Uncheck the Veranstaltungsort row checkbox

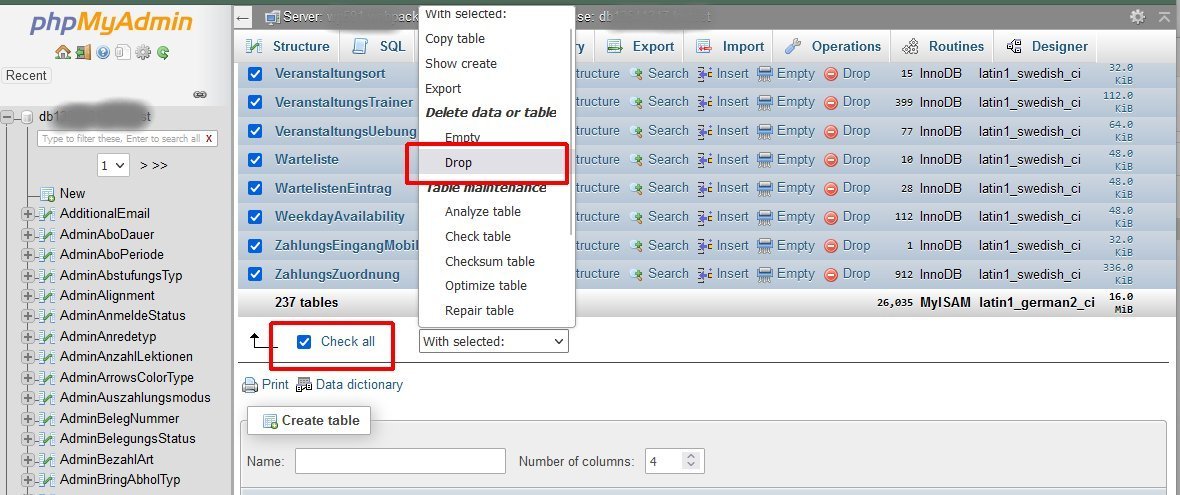click(x=254, y=74)
